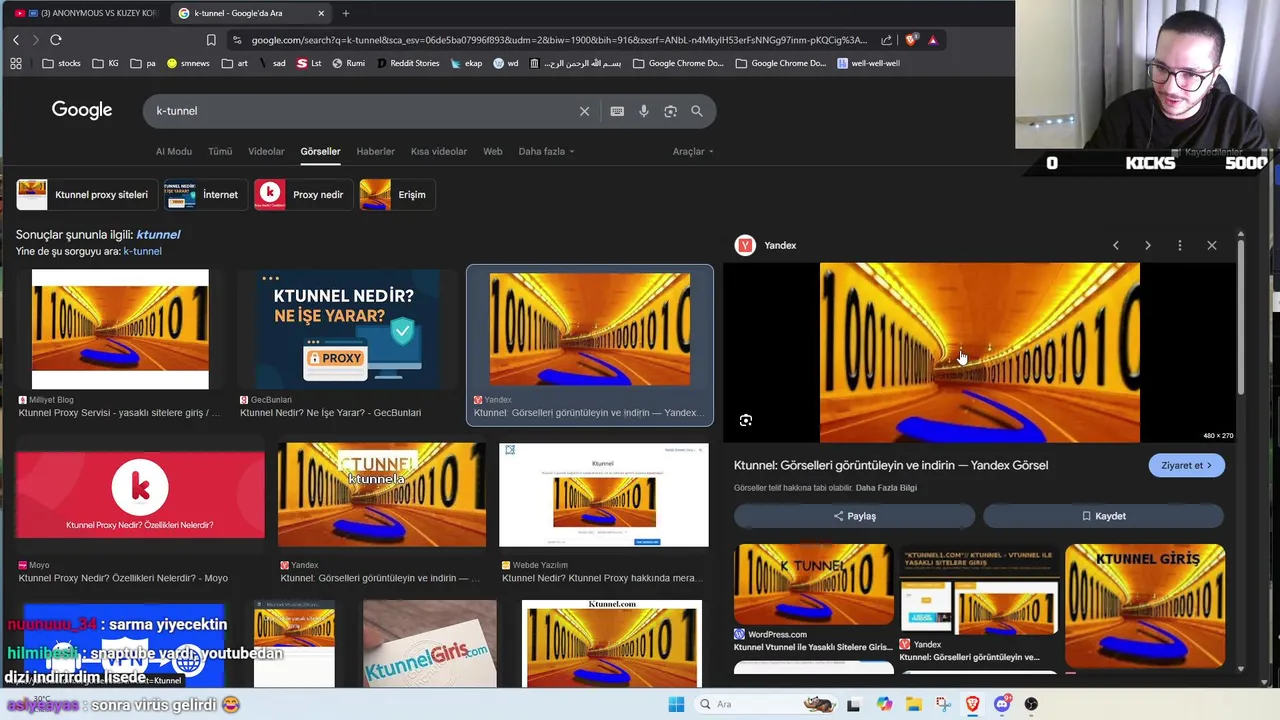The height and width of the screenshot is (720, 1280).
Task: Open the KTUNNEL GİRİŞ related image
Action: click(1145, 606)
